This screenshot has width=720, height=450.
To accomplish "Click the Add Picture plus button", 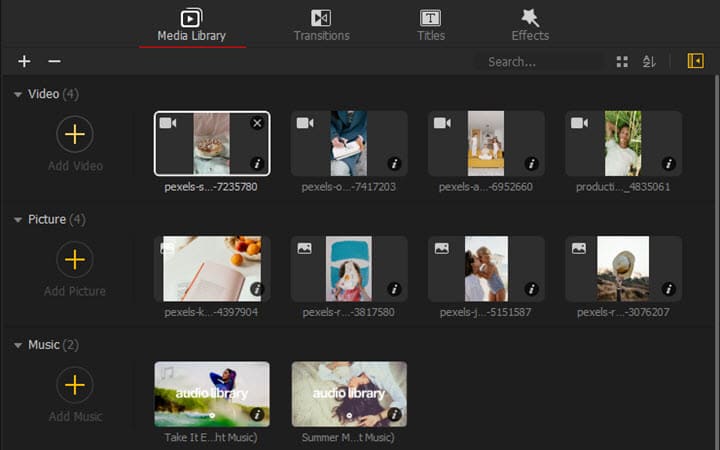I will [x=74, y=260].
